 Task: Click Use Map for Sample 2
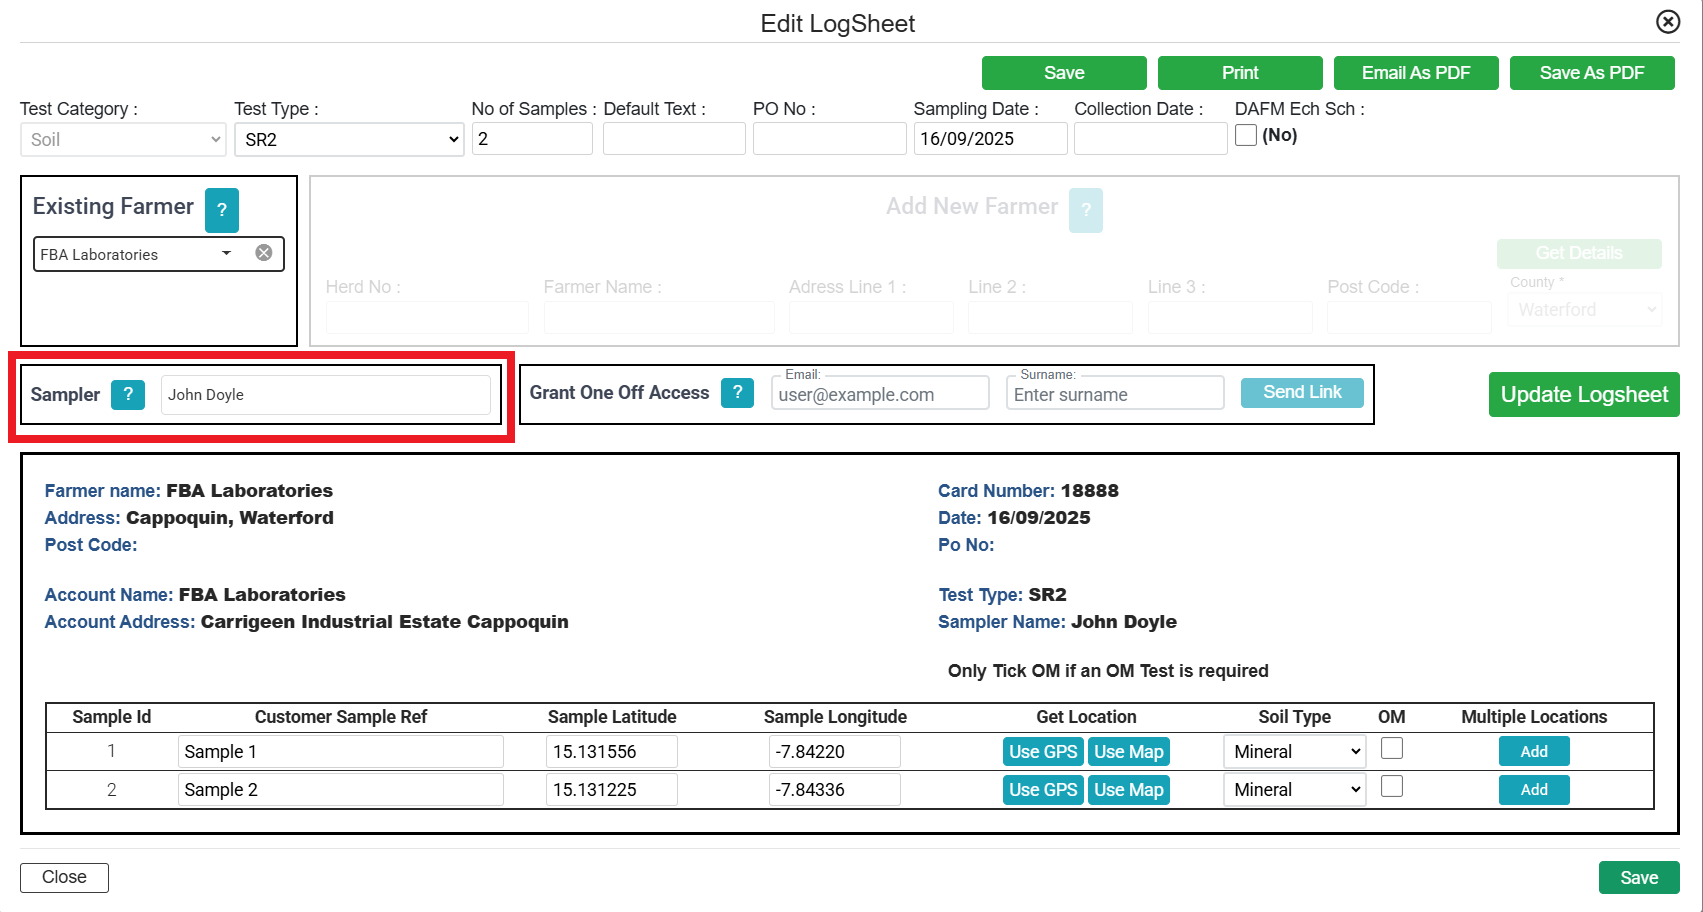click(1128, 790)
